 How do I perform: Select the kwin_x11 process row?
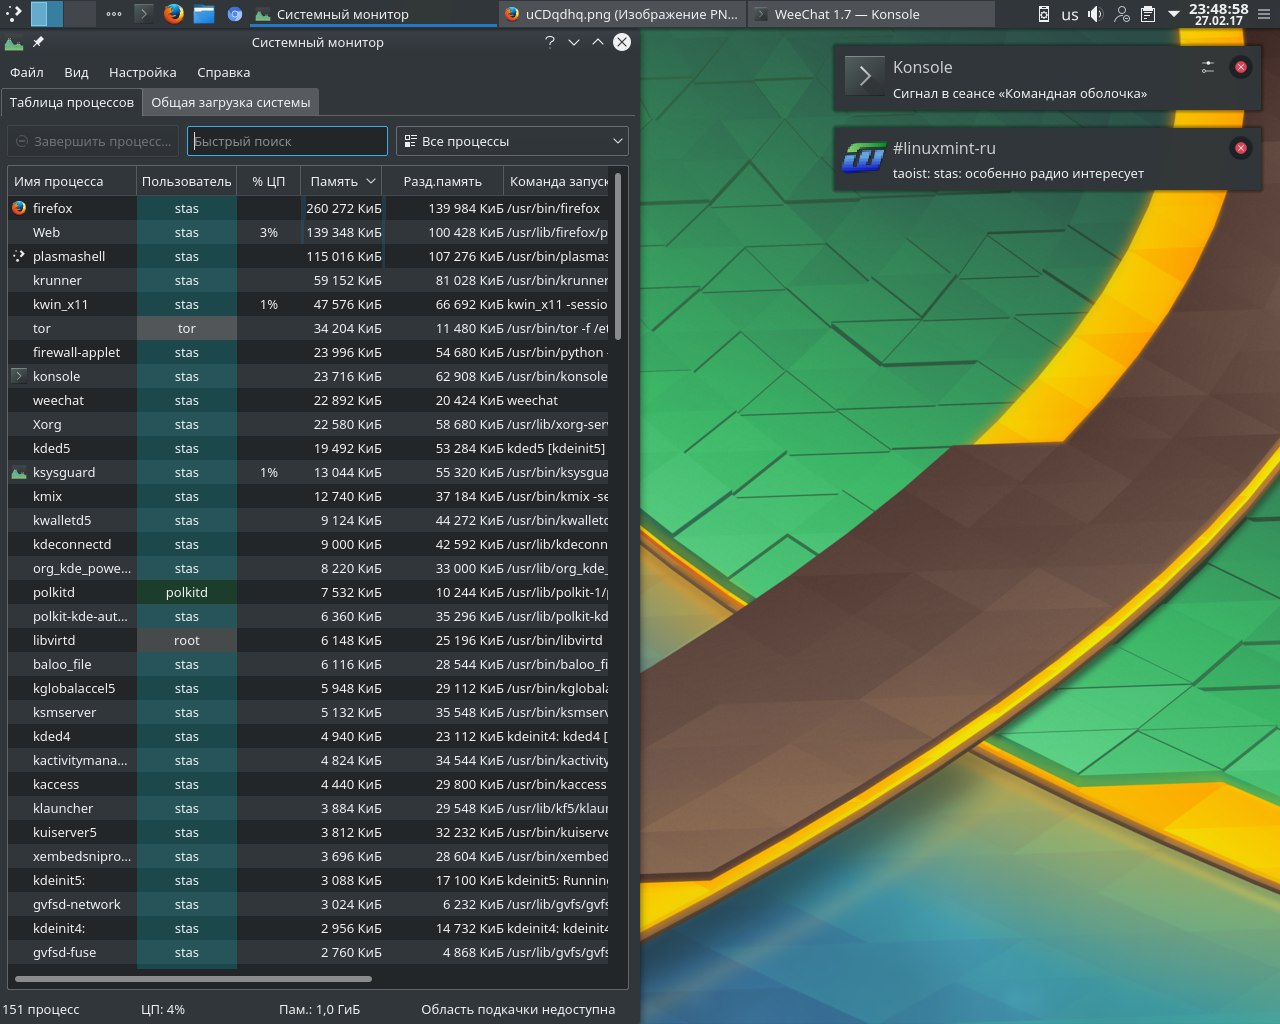(309, 304)
